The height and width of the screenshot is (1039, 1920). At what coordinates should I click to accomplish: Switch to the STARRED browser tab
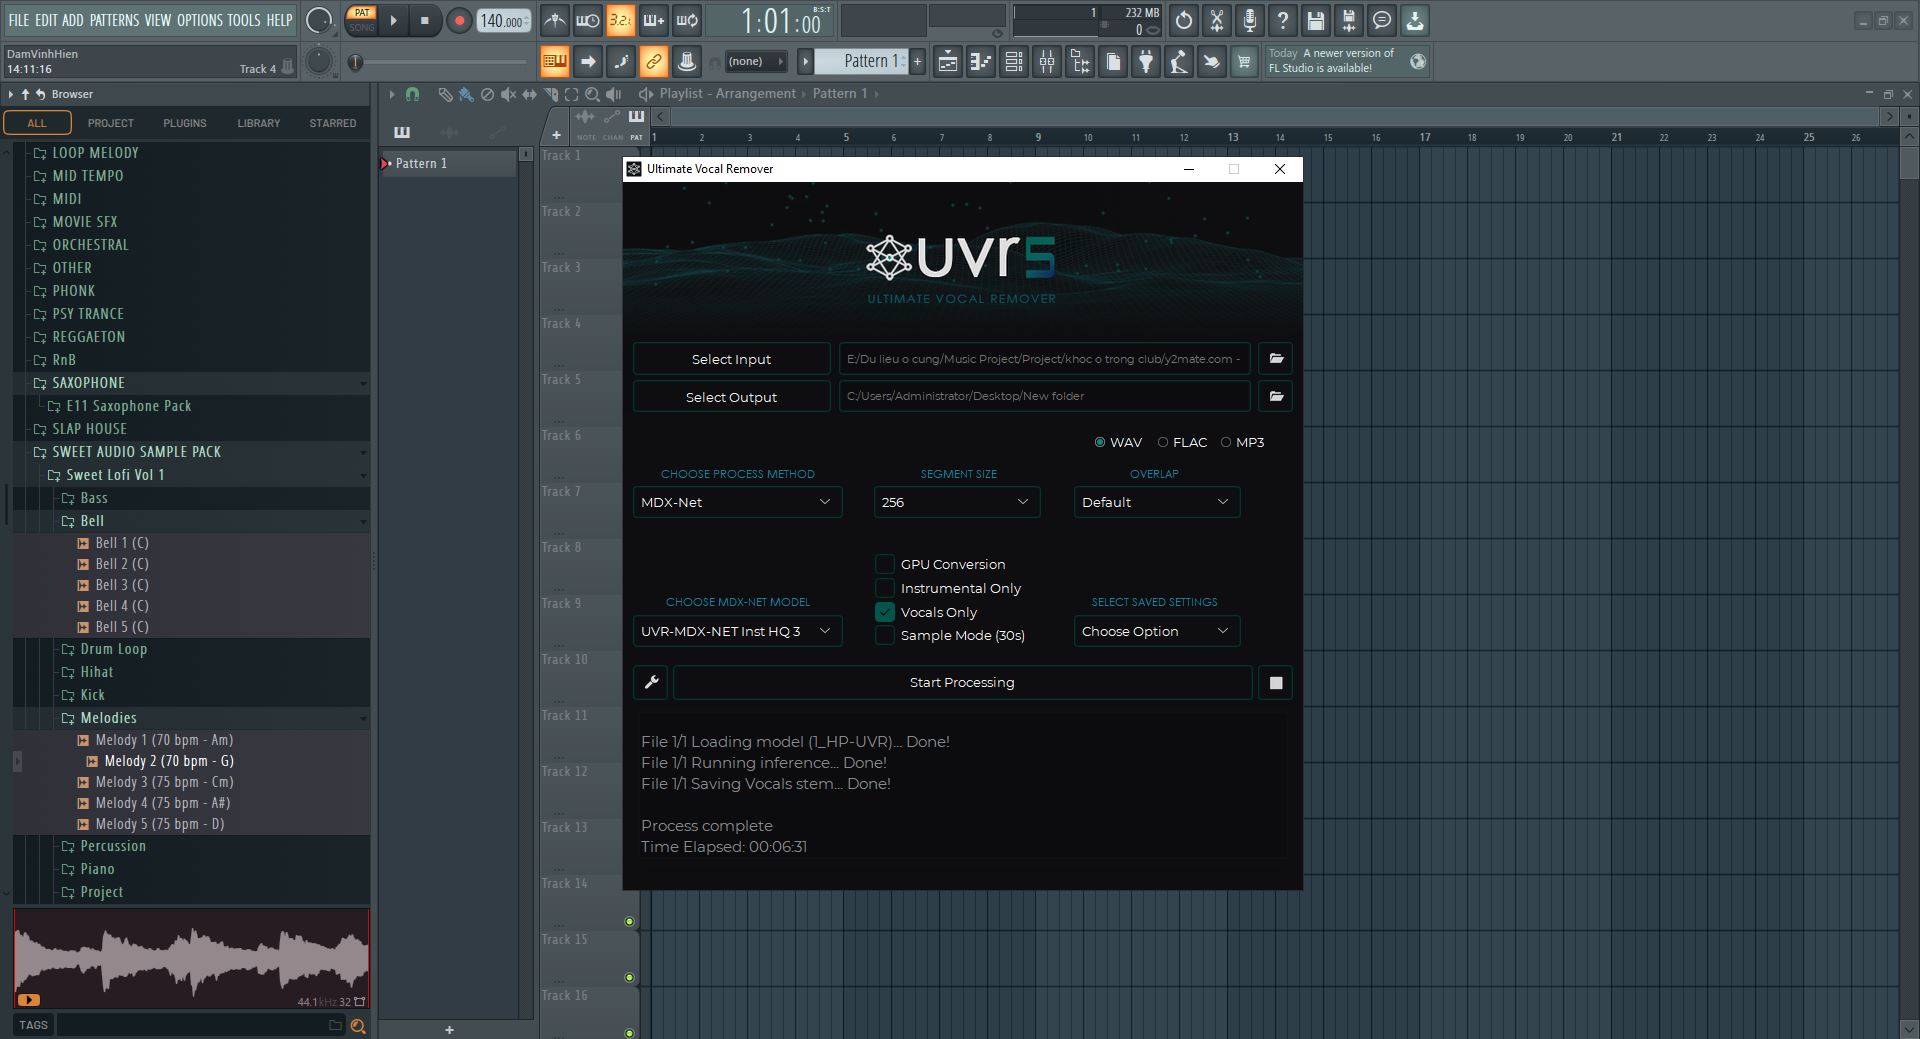tap(333, 123)
